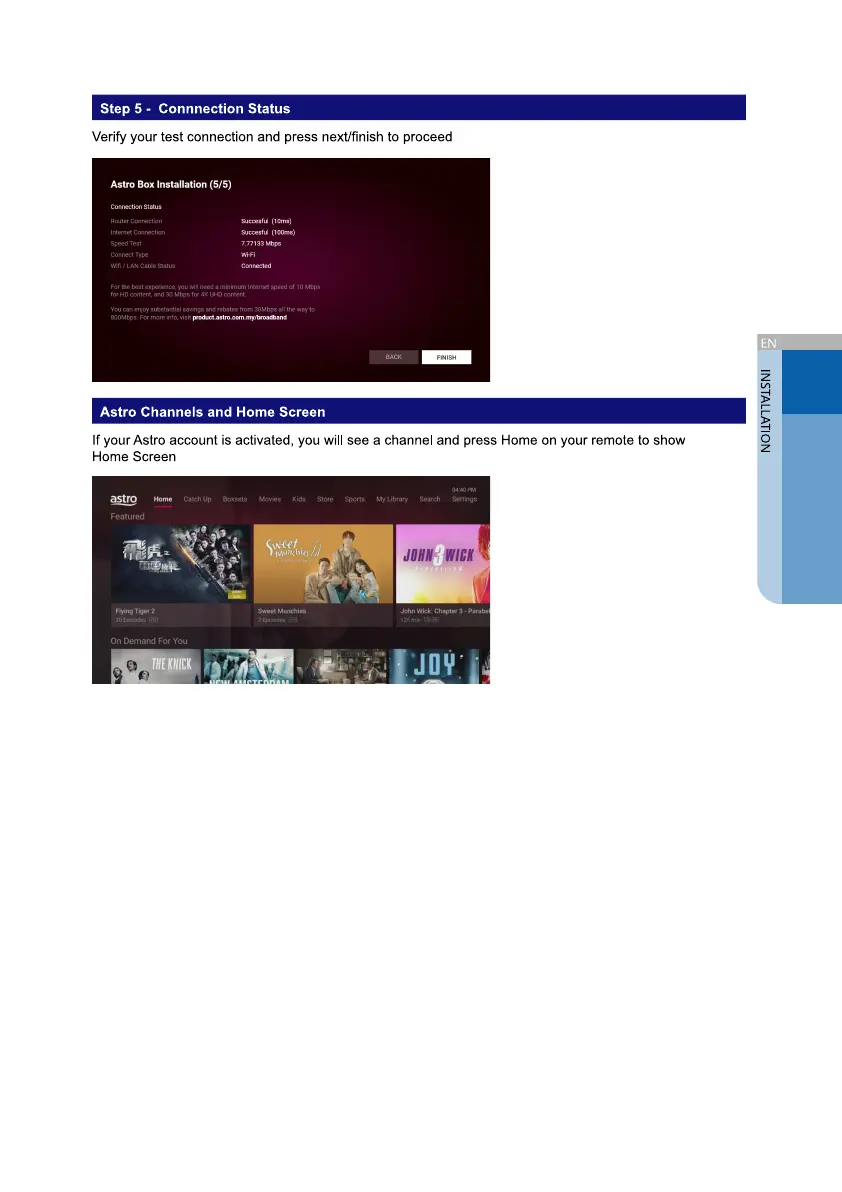Switch to the Catch Up tab
842x1192 pixels.
[198, 499]
